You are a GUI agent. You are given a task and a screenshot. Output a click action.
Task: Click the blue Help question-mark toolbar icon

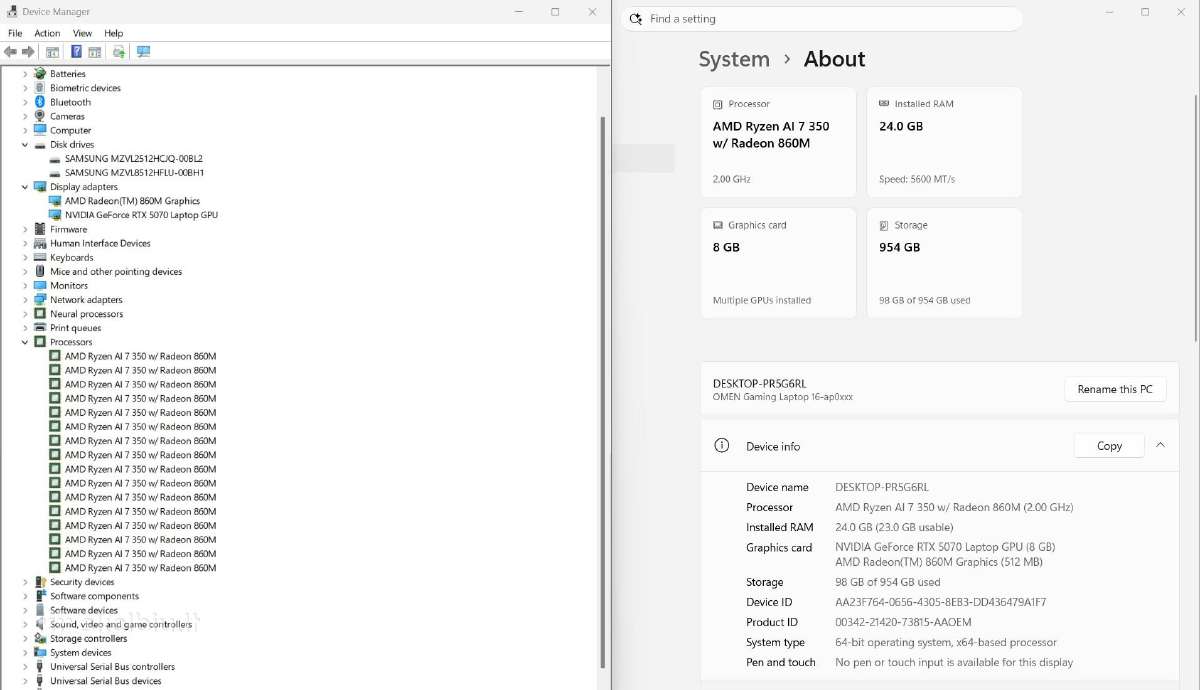(x=76, y=52)
